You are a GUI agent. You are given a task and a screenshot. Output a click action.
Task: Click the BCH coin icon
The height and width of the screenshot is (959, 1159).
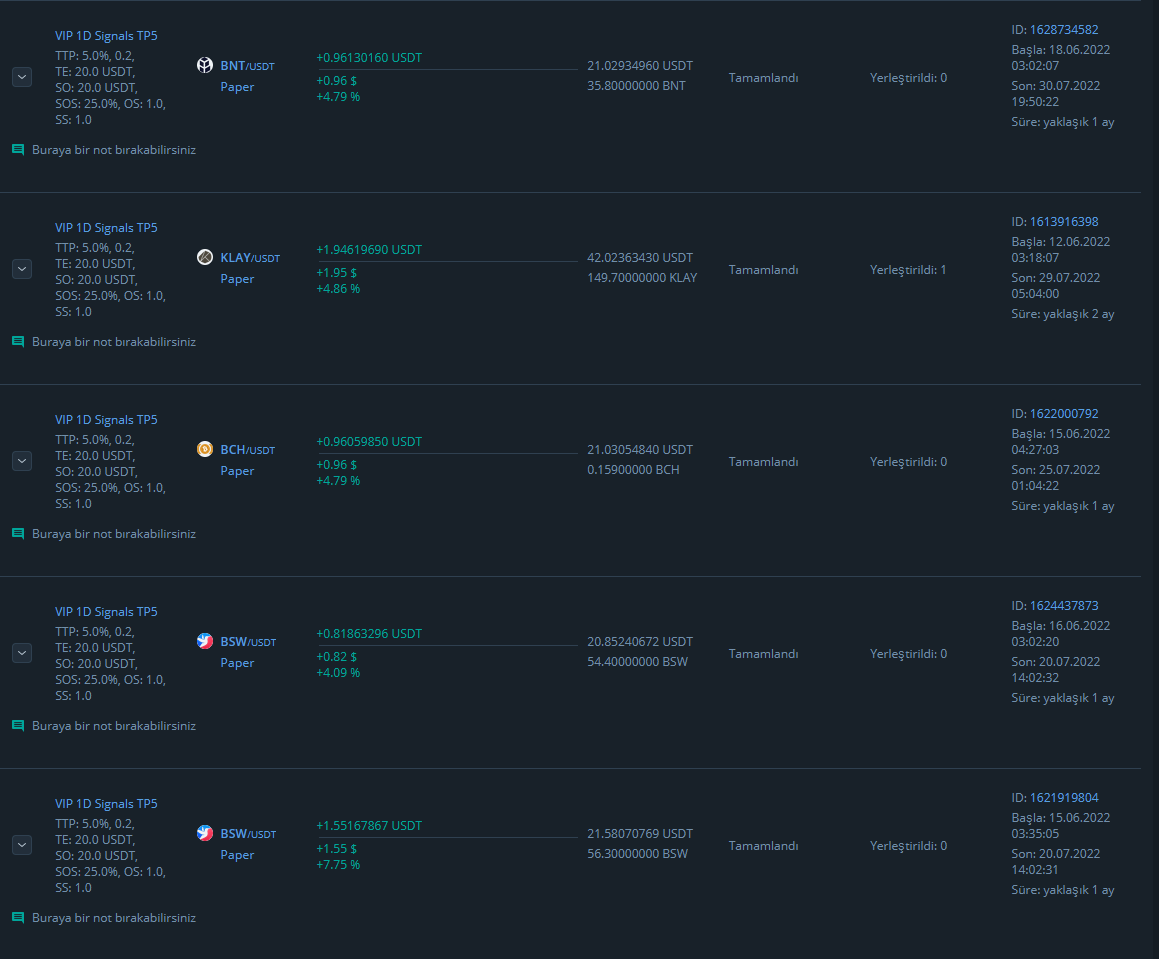click(x=205, y=449)
